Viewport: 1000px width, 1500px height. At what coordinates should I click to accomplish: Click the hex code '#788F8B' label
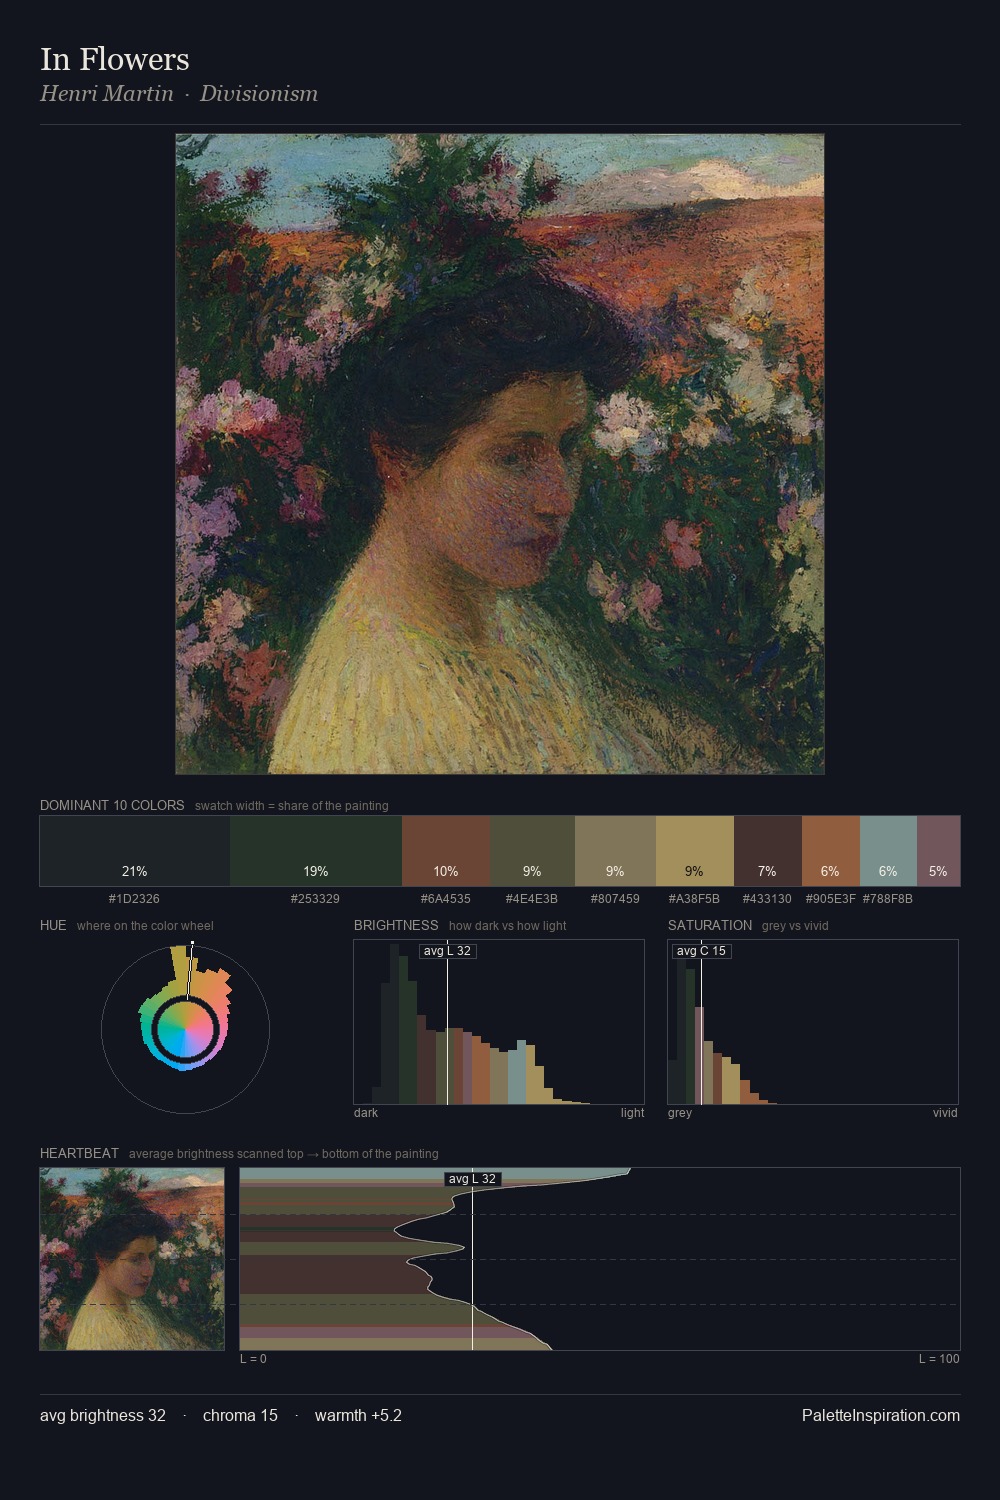[x=888, y=899]
